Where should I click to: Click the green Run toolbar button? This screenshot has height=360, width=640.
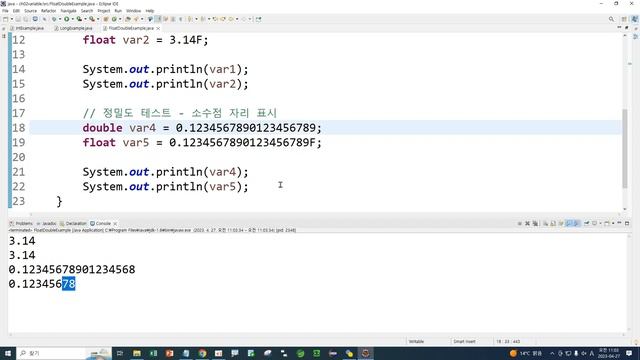pos(67,19)
